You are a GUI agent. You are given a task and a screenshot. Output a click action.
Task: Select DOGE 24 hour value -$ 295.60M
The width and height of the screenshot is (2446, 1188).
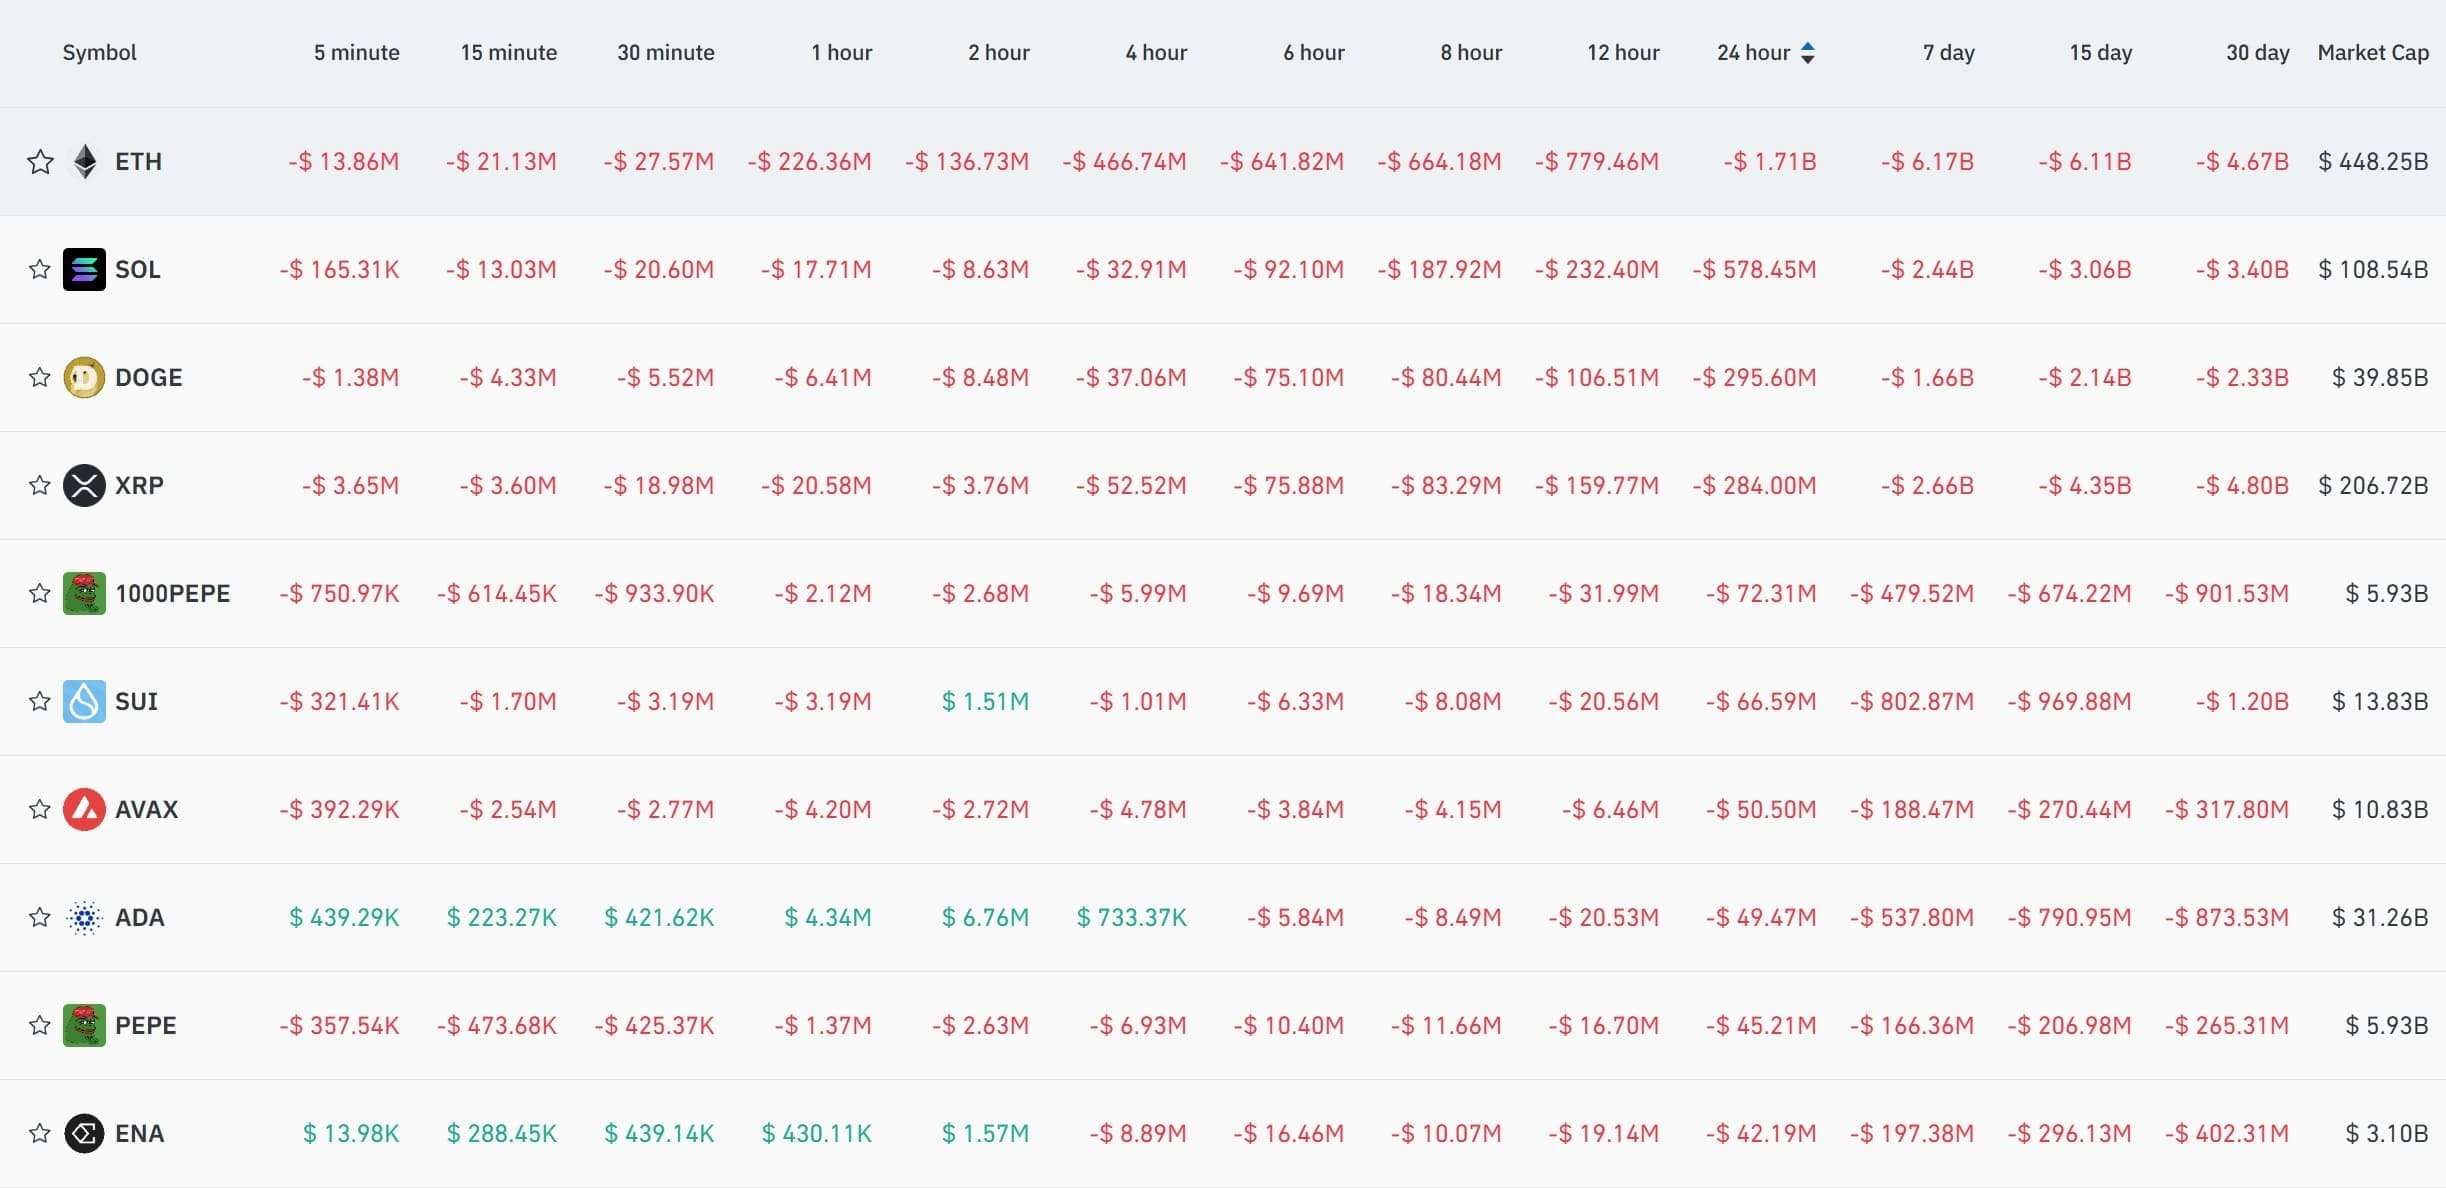point(1754,378)
